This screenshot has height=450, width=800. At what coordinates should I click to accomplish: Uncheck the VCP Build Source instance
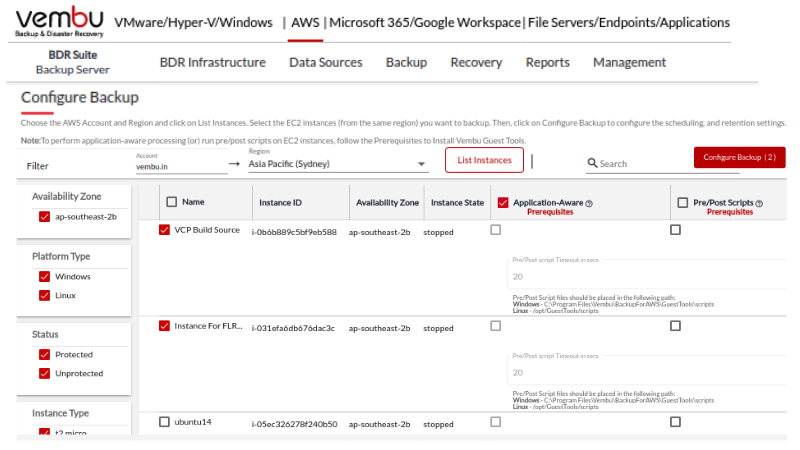pyautogui.click(x=165, y=230)
